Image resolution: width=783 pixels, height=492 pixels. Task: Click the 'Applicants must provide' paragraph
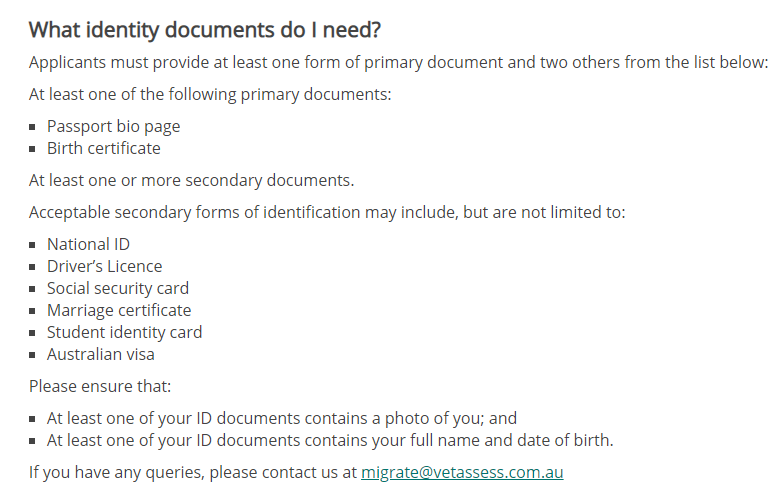click(x=398, y=62)
